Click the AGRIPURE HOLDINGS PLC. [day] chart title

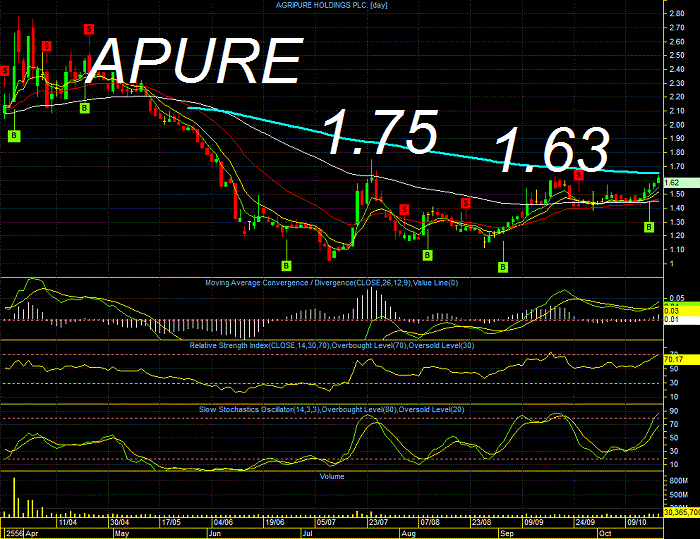pyautogui.click(x=331, y=5)
